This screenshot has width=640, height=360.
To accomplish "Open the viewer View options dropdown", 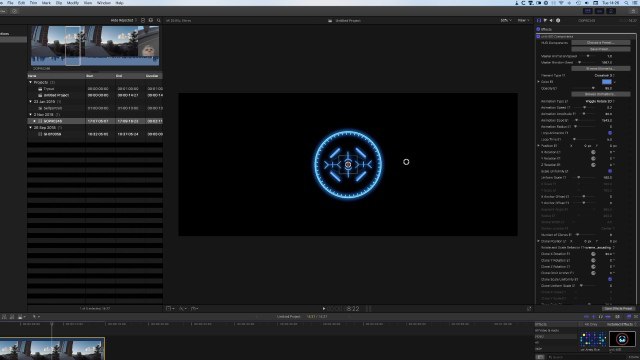I will [x=523, y=20].
